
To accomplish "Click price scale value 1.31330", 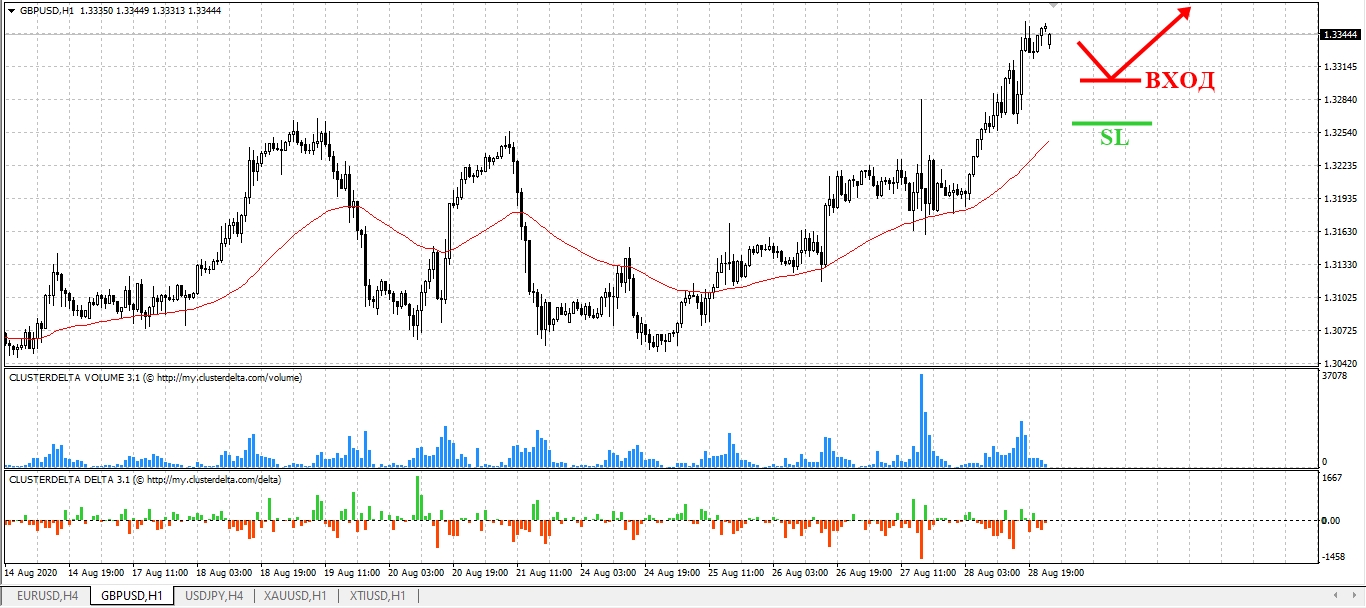I will click(1340, 265).
